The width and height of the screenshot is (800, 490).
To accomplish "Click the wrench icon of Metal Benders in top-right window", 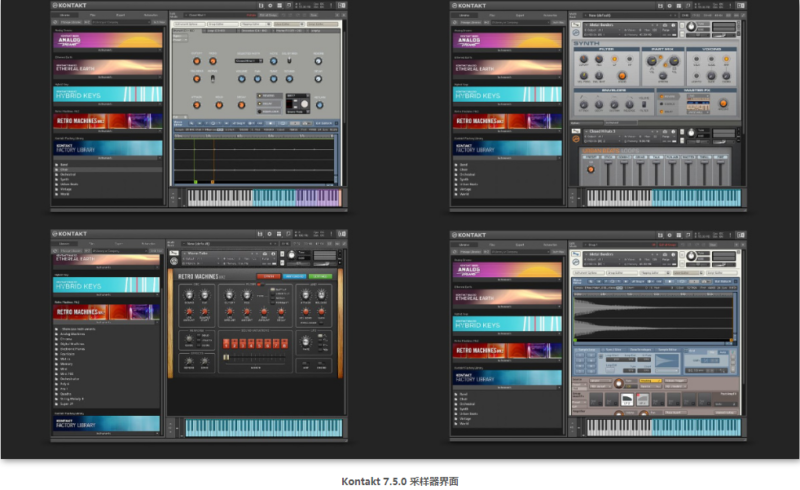I will coord(576,24).
